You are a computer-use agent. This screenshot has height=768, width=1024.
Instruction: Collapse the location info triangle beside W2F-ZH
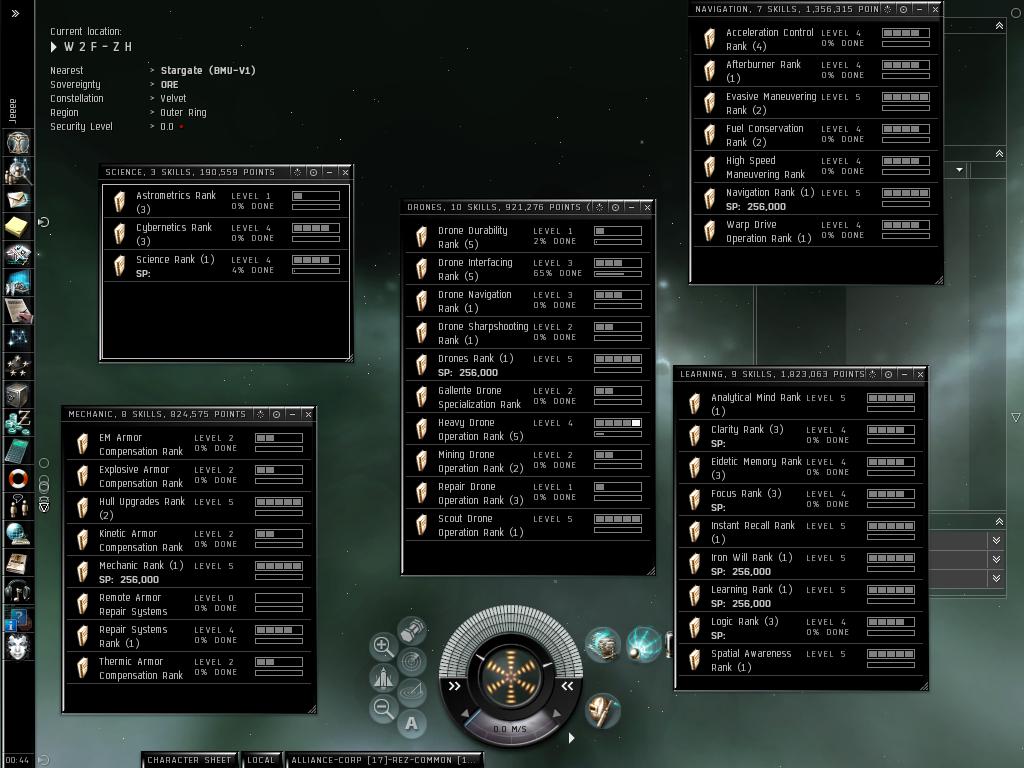(x=54, y=47)
